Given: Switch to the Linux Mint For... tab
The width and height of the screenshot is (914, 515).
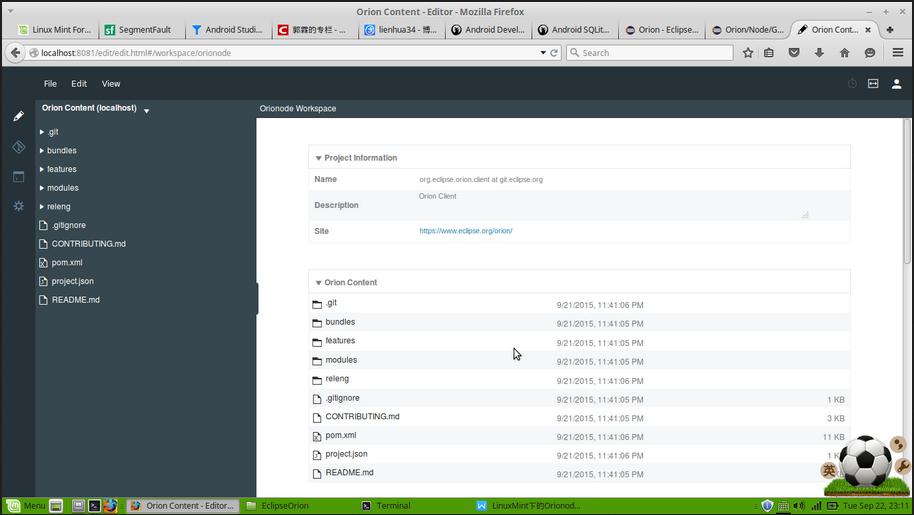Looking at the screenshot, I should (55, 30).
